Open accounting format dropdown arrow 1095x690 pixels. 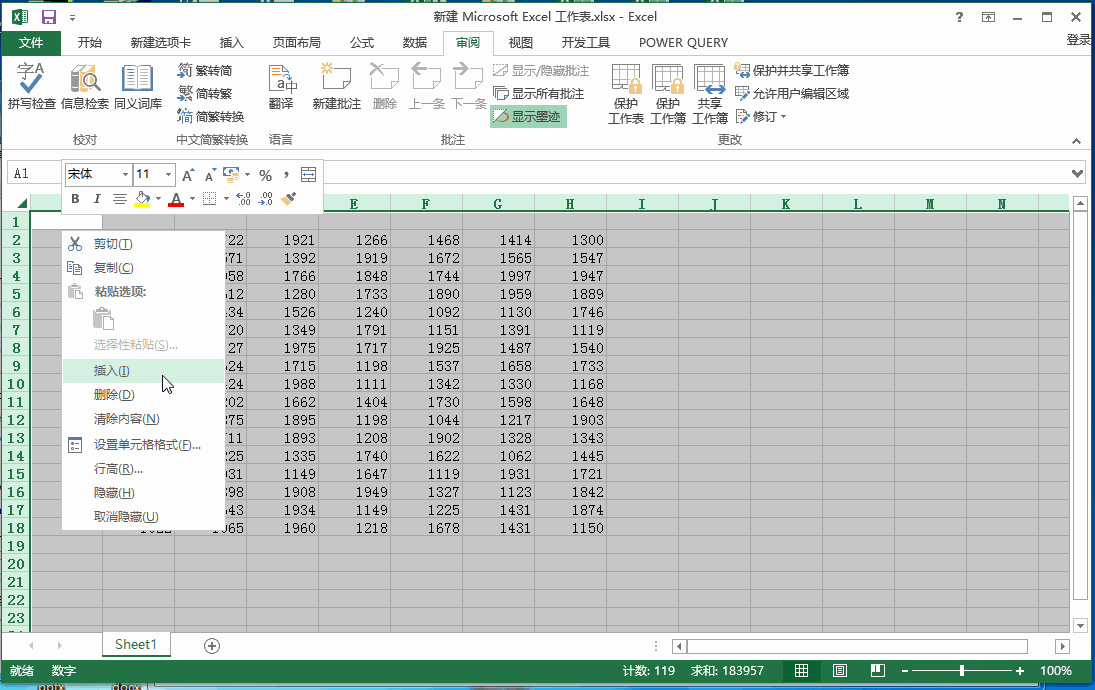coord(247,175)
